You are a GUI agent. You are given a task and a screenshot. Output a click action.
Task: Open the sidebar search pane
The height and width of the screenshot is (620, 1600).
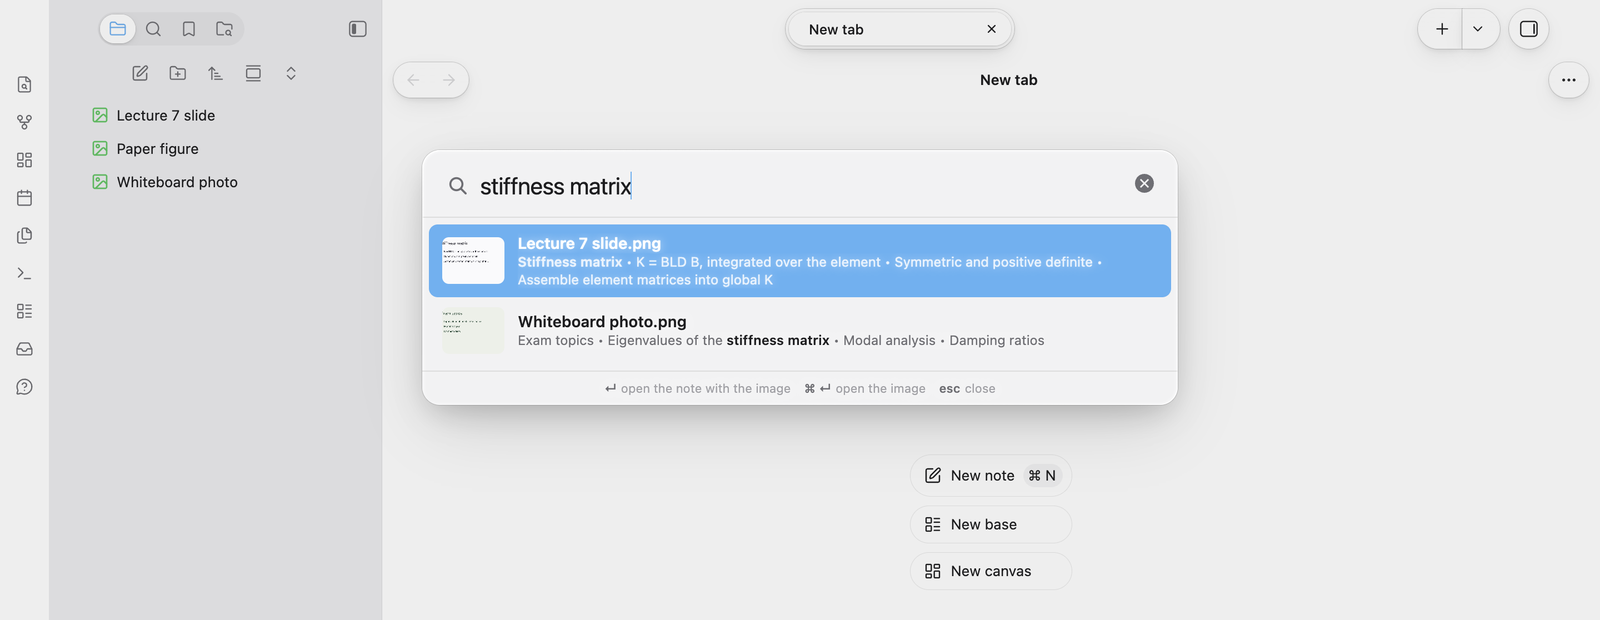coord(153,29)
